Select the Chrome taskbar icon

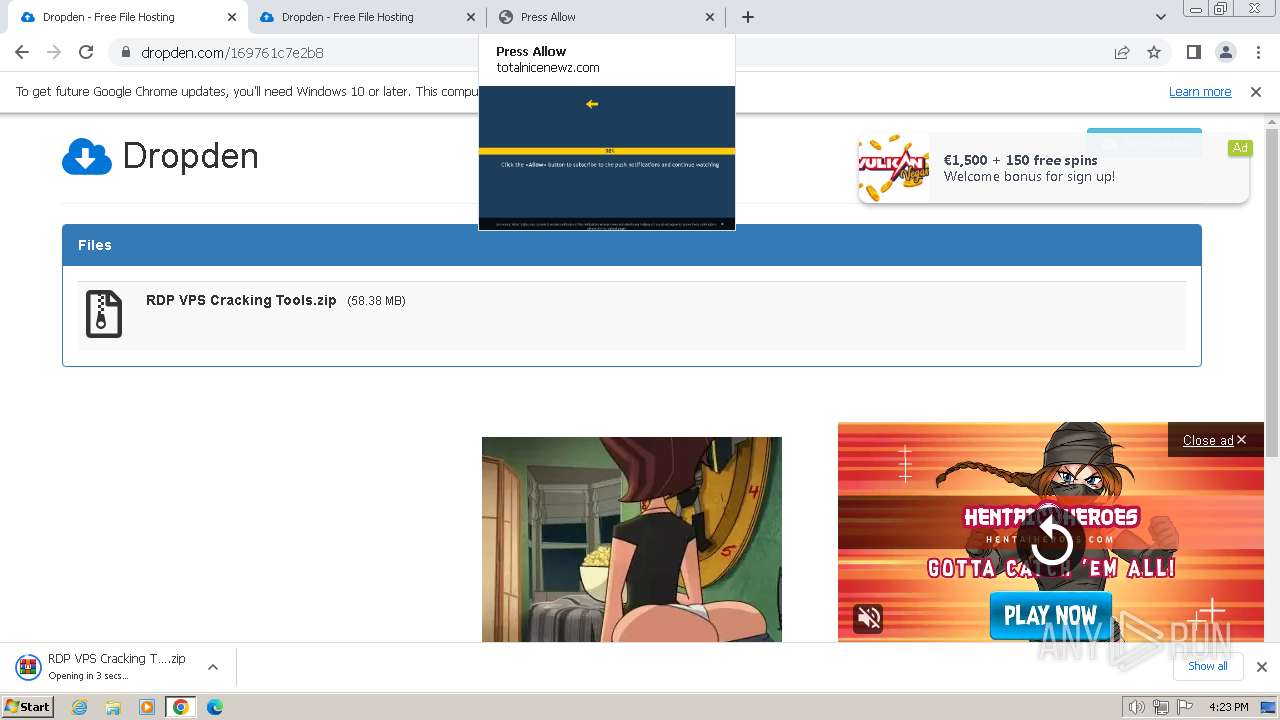181,707
